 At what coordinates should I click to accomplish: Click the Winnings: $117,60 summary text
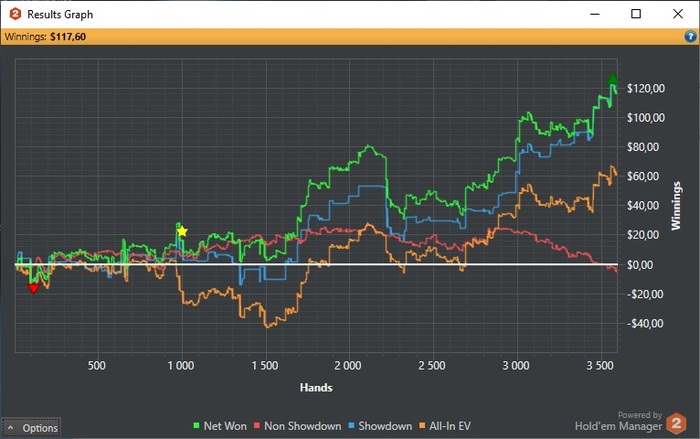pyautogui.click(x=45, y=37)
